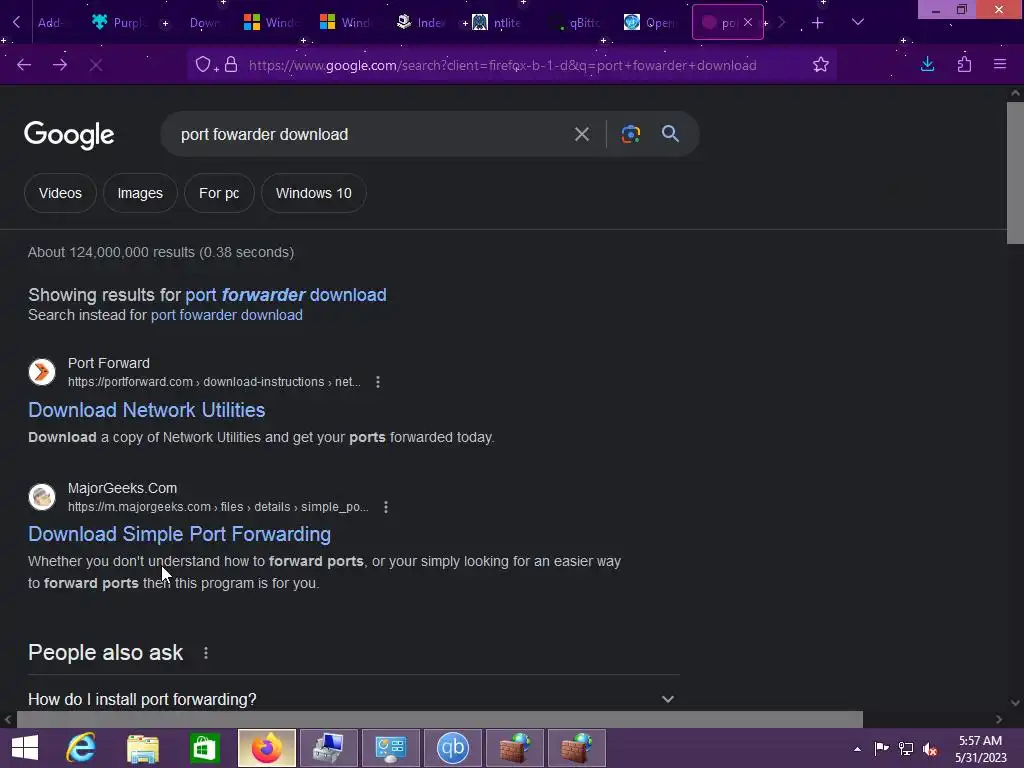The image size is (1024, 768).
Task: Open a new tab with plus button
Action: click(x=818, y=23)
